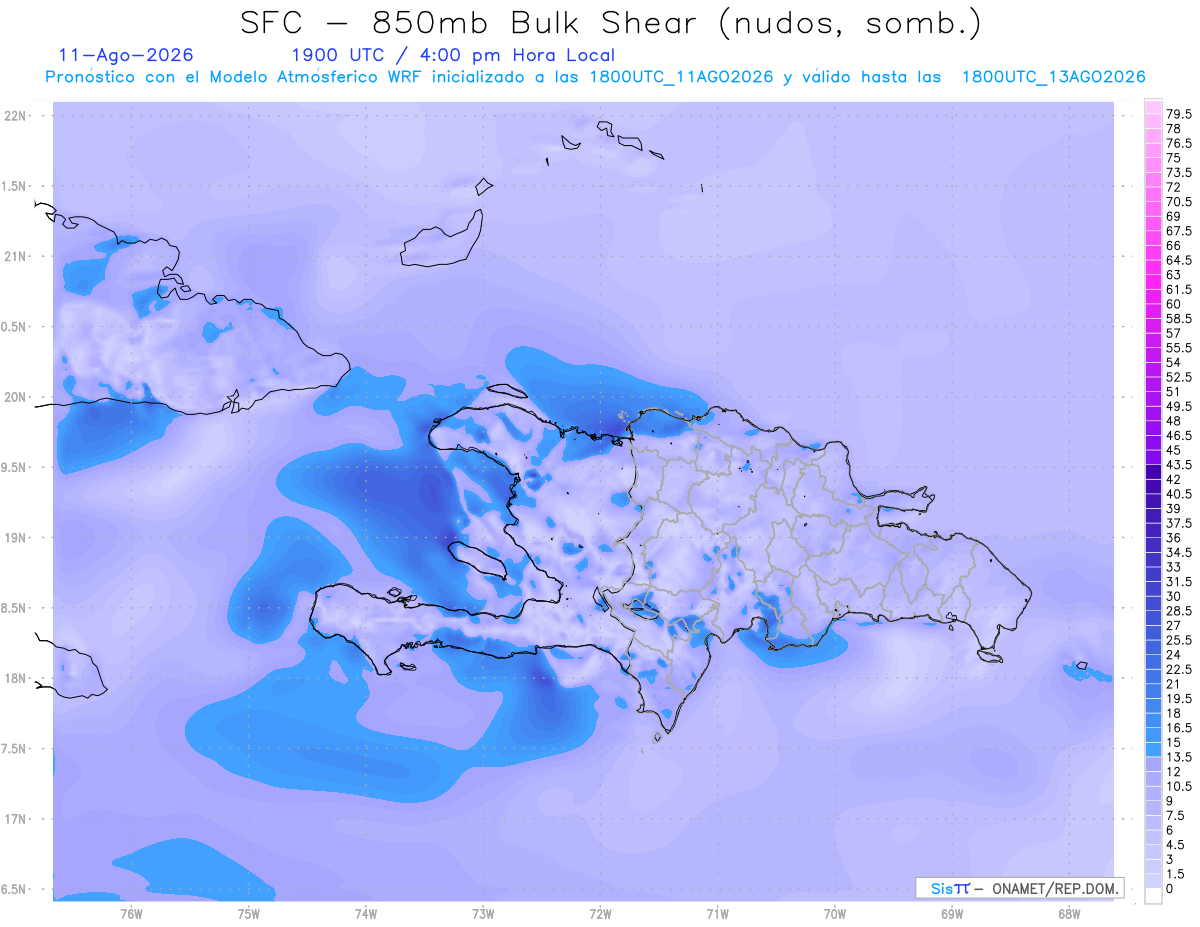The image size is (1200, 927).
Task: Click the 75W longitude axis label
Action: point(249,914)
